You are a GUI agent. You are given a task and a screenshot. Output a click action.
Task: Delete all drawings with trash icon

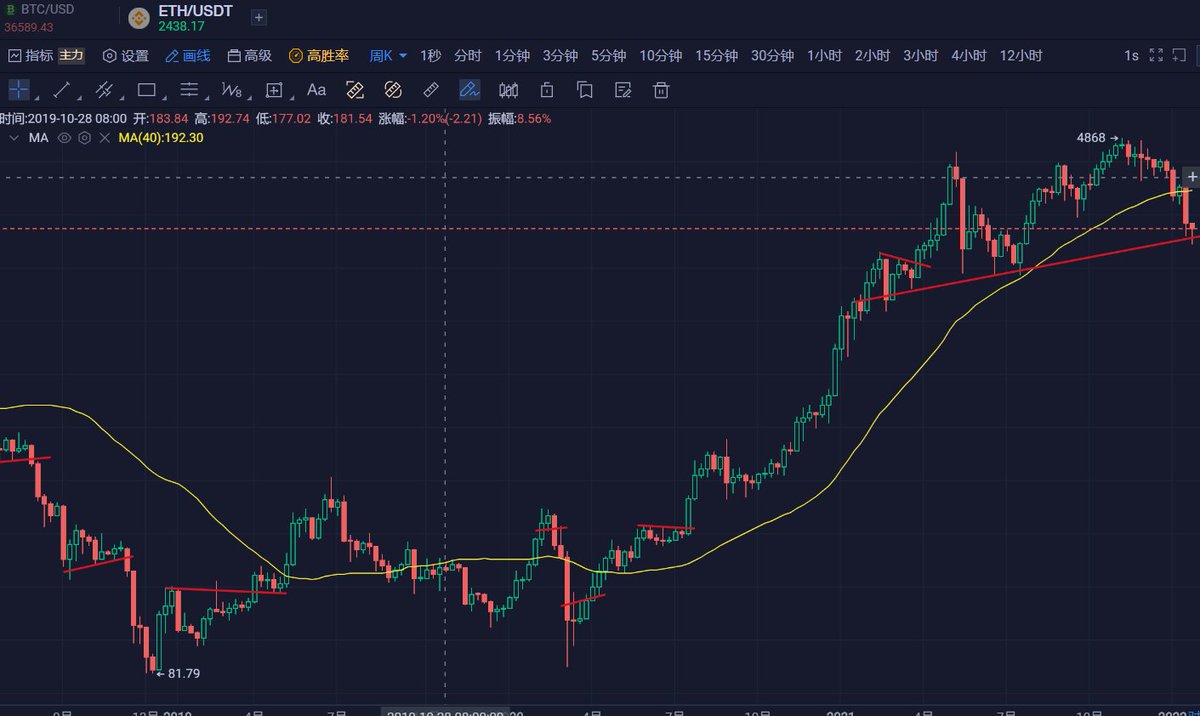coord(660,90)
